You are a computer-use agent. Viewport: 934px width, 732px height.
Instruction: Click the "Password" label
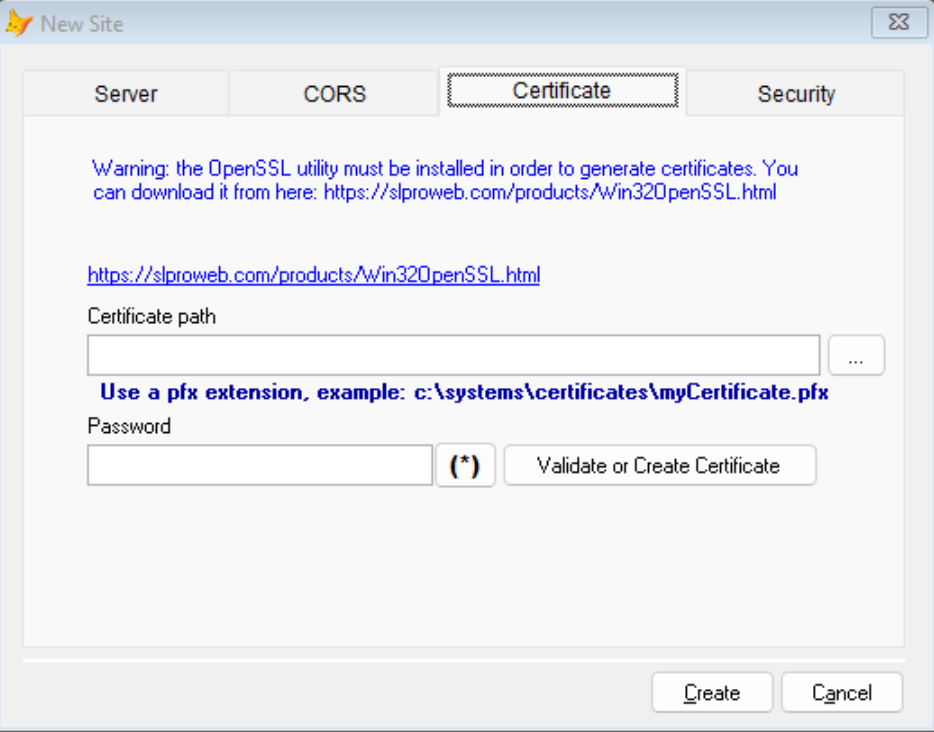(129, 426)
